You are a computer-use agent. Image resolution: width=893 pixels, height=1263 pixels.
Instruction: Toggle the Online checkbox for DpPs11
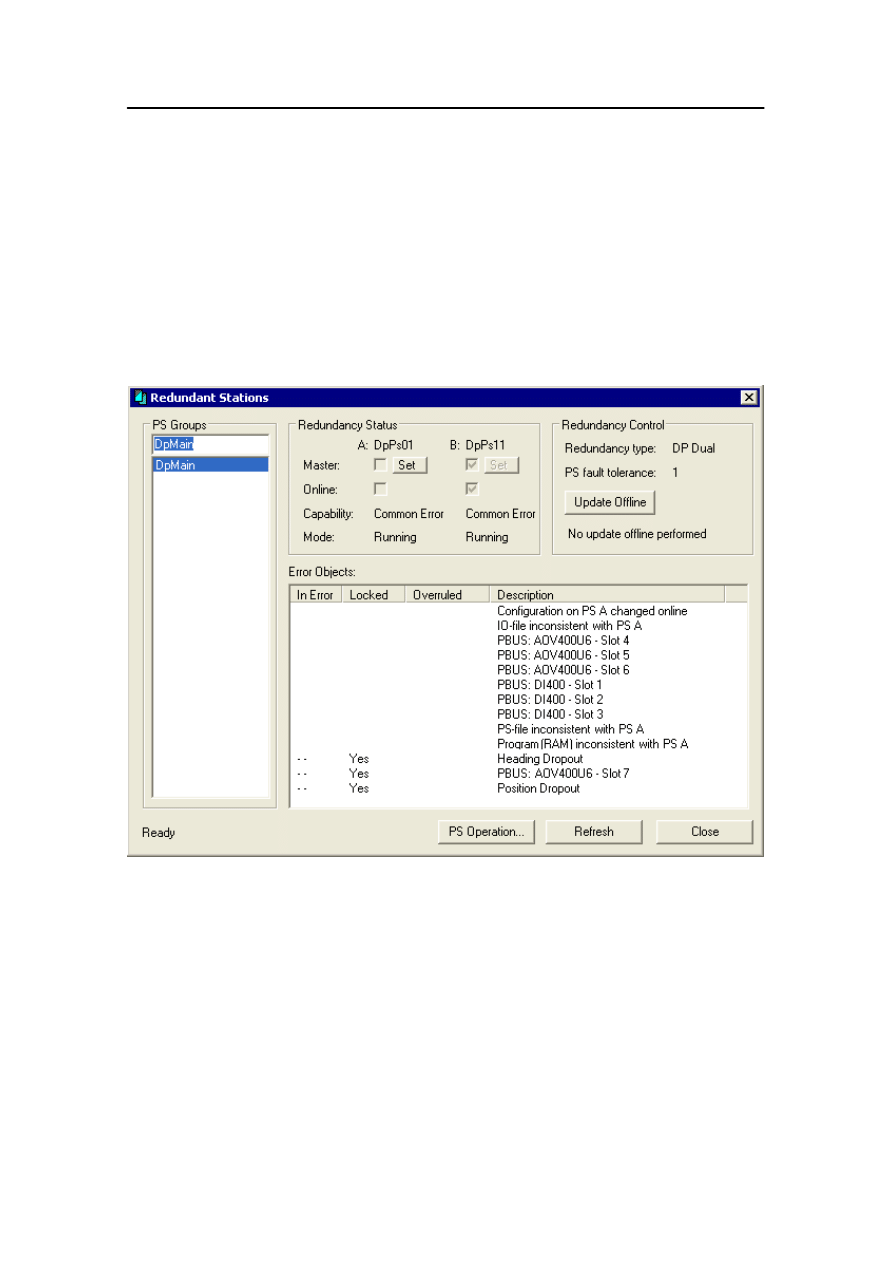click(x=472, y=489)
